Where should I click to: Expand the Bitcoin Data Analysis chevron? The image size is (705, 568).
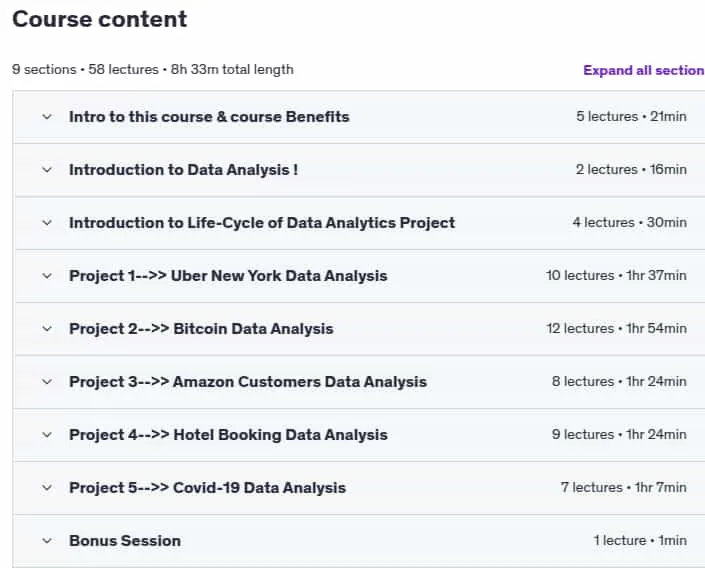point(47,329)
